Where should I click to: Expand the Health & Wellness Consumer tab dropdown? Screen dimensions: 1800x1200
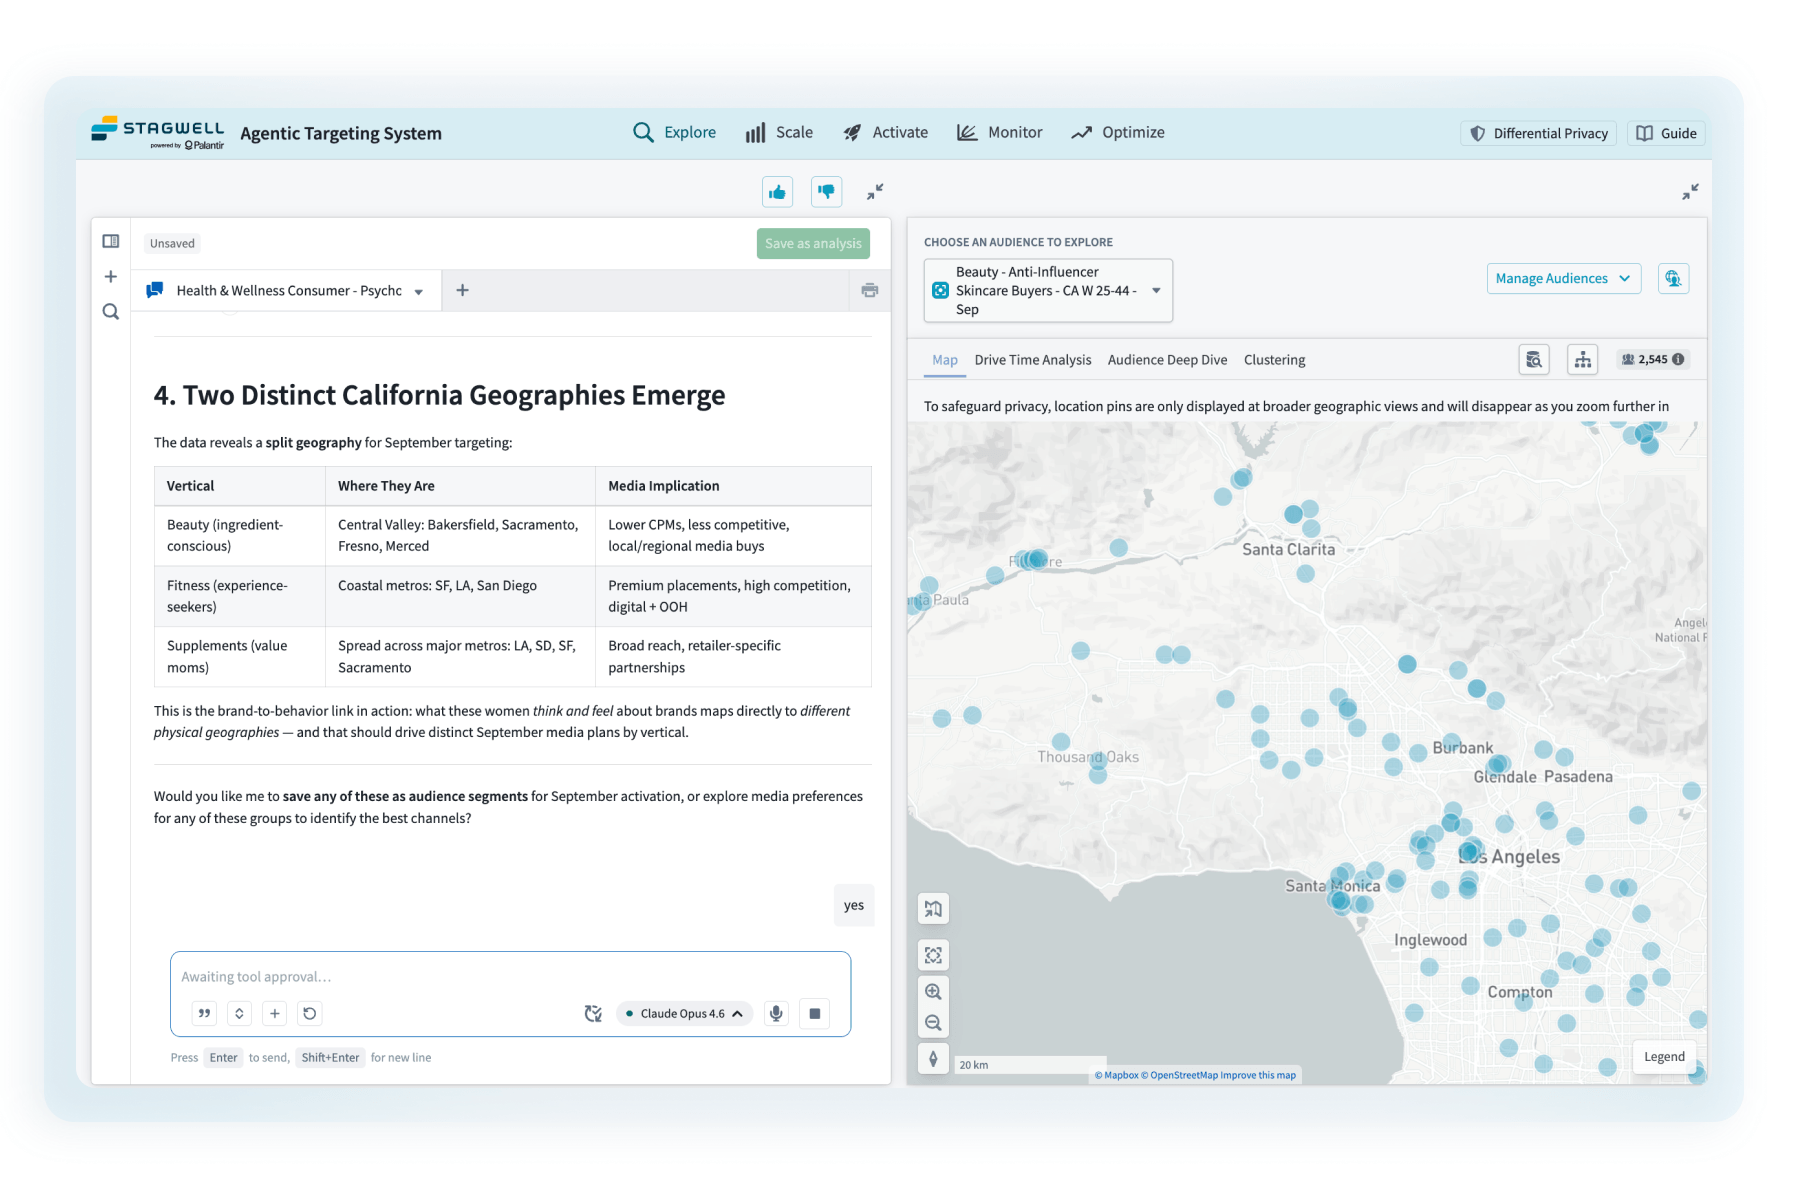point(419,292)
